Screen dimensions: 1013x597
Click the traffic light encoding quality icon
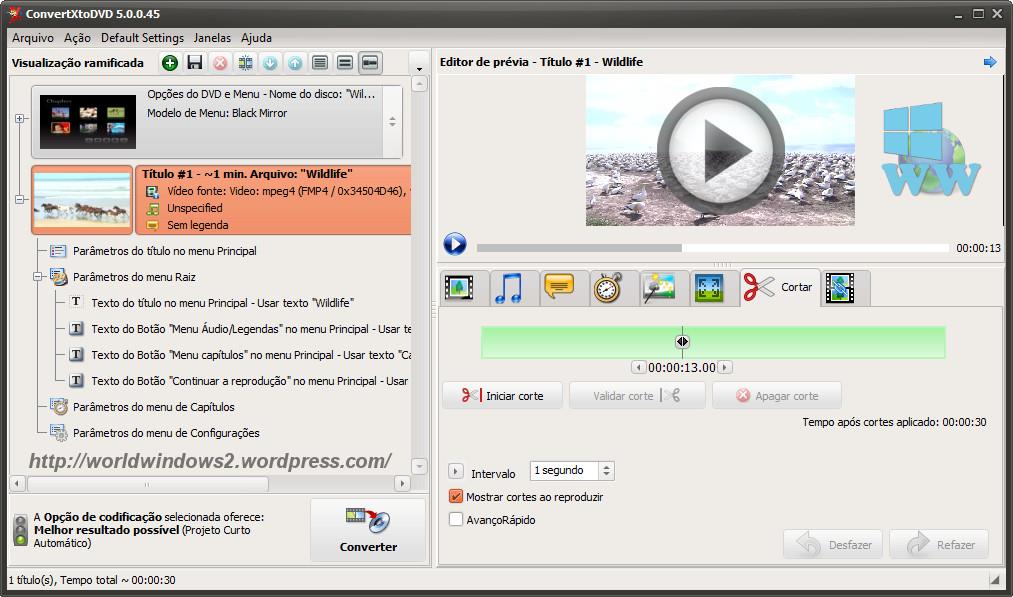pyautogui.click(x=21, y=530)
